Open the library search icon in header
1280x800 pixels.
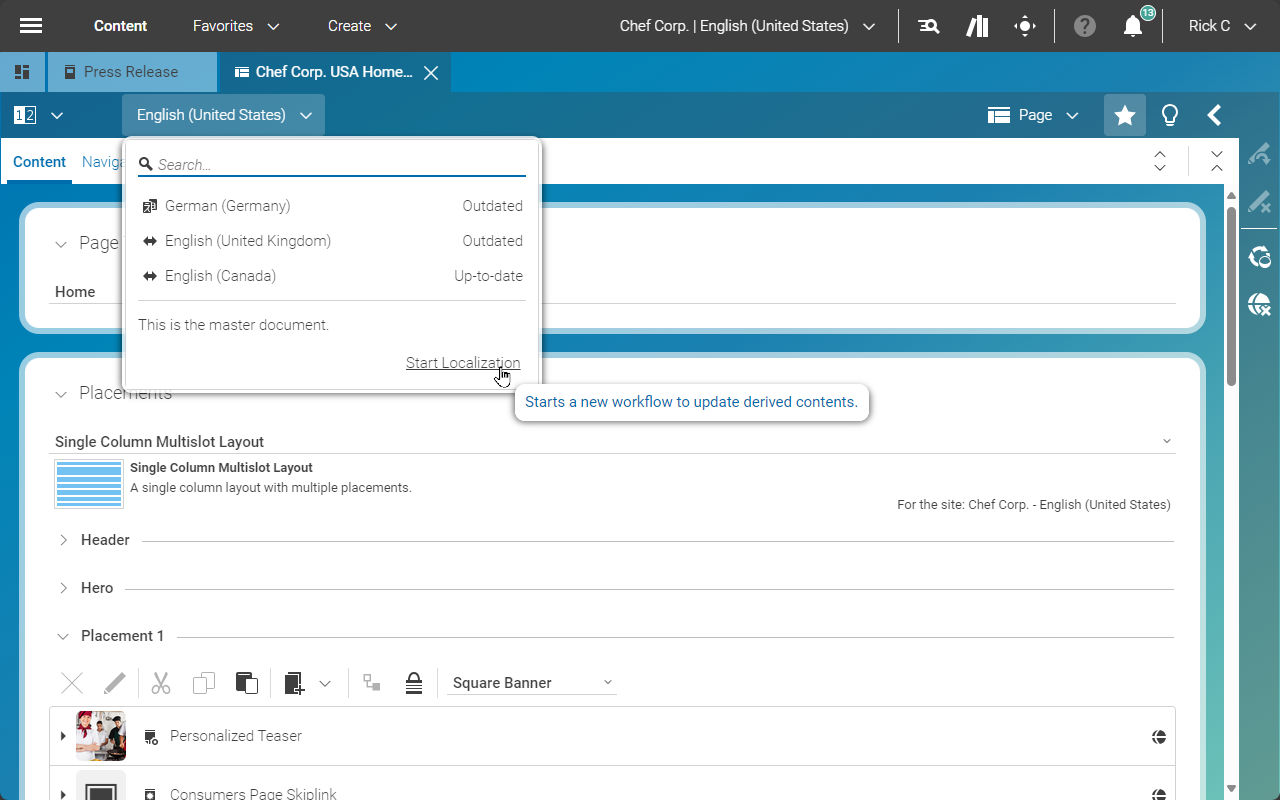928,25
